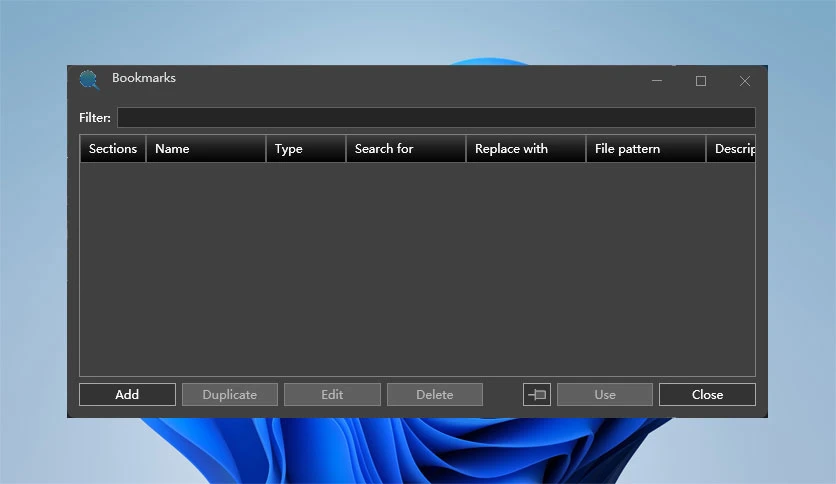Image resolution: width=836 pixels, height=484 pixels.
Task: Maximize the Bookmarks window
Action: click(x=701, y=81)
